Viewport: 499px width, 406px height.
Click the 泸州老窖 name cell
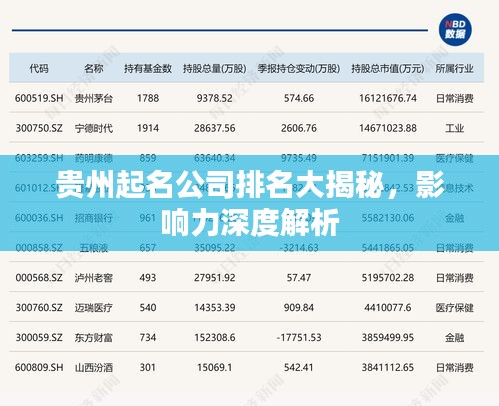pos(94,278)
